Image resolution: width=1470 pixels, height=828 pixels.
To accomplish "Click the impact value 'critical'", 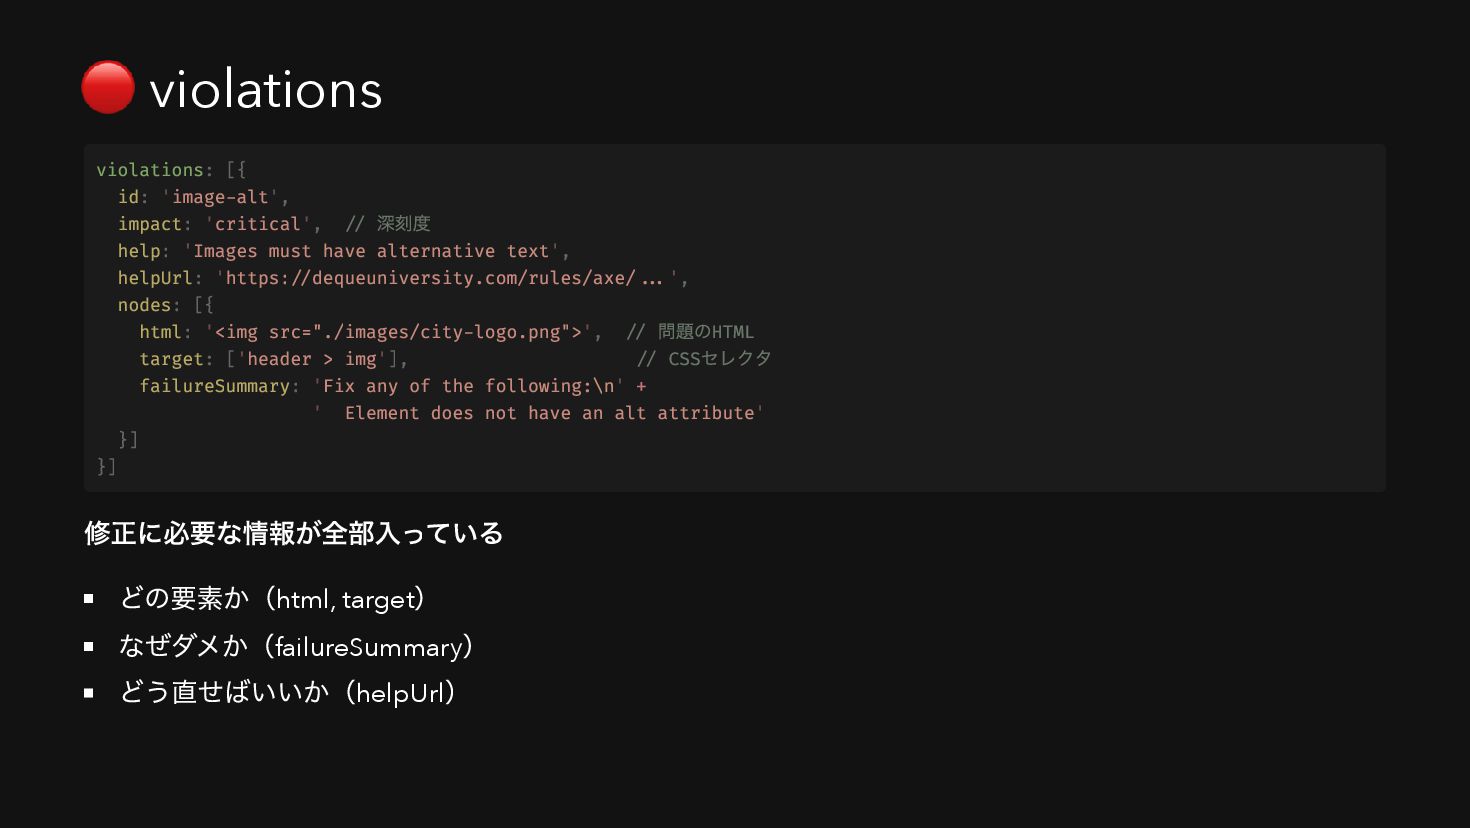I will (x=258, y=224).
